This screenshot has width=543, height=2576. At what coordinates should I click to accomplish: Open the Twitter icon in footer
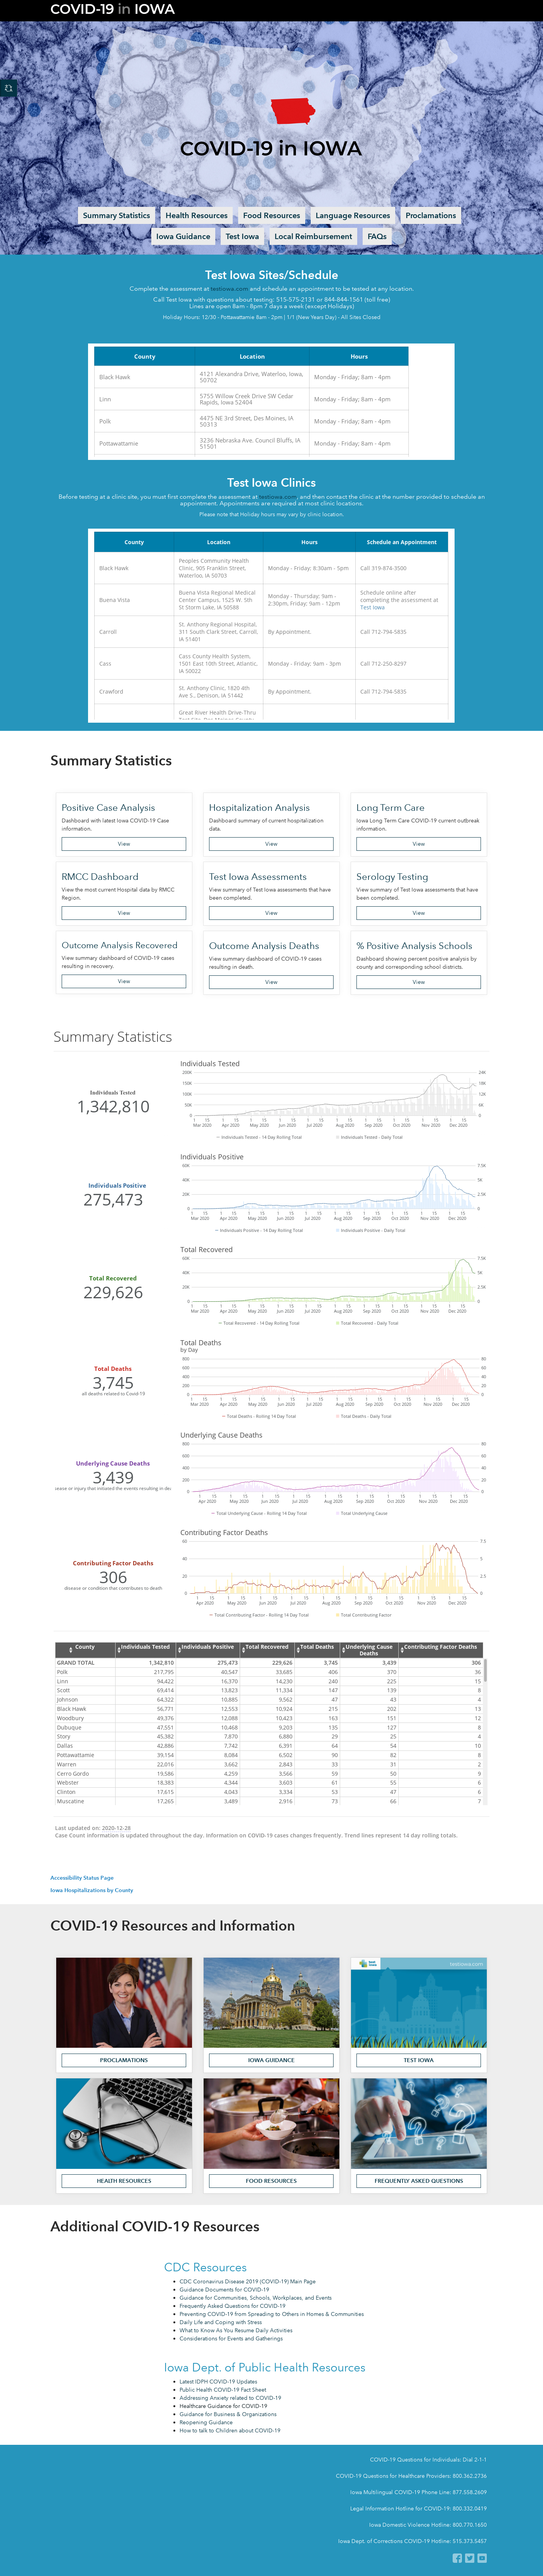tap(470, 2558)
